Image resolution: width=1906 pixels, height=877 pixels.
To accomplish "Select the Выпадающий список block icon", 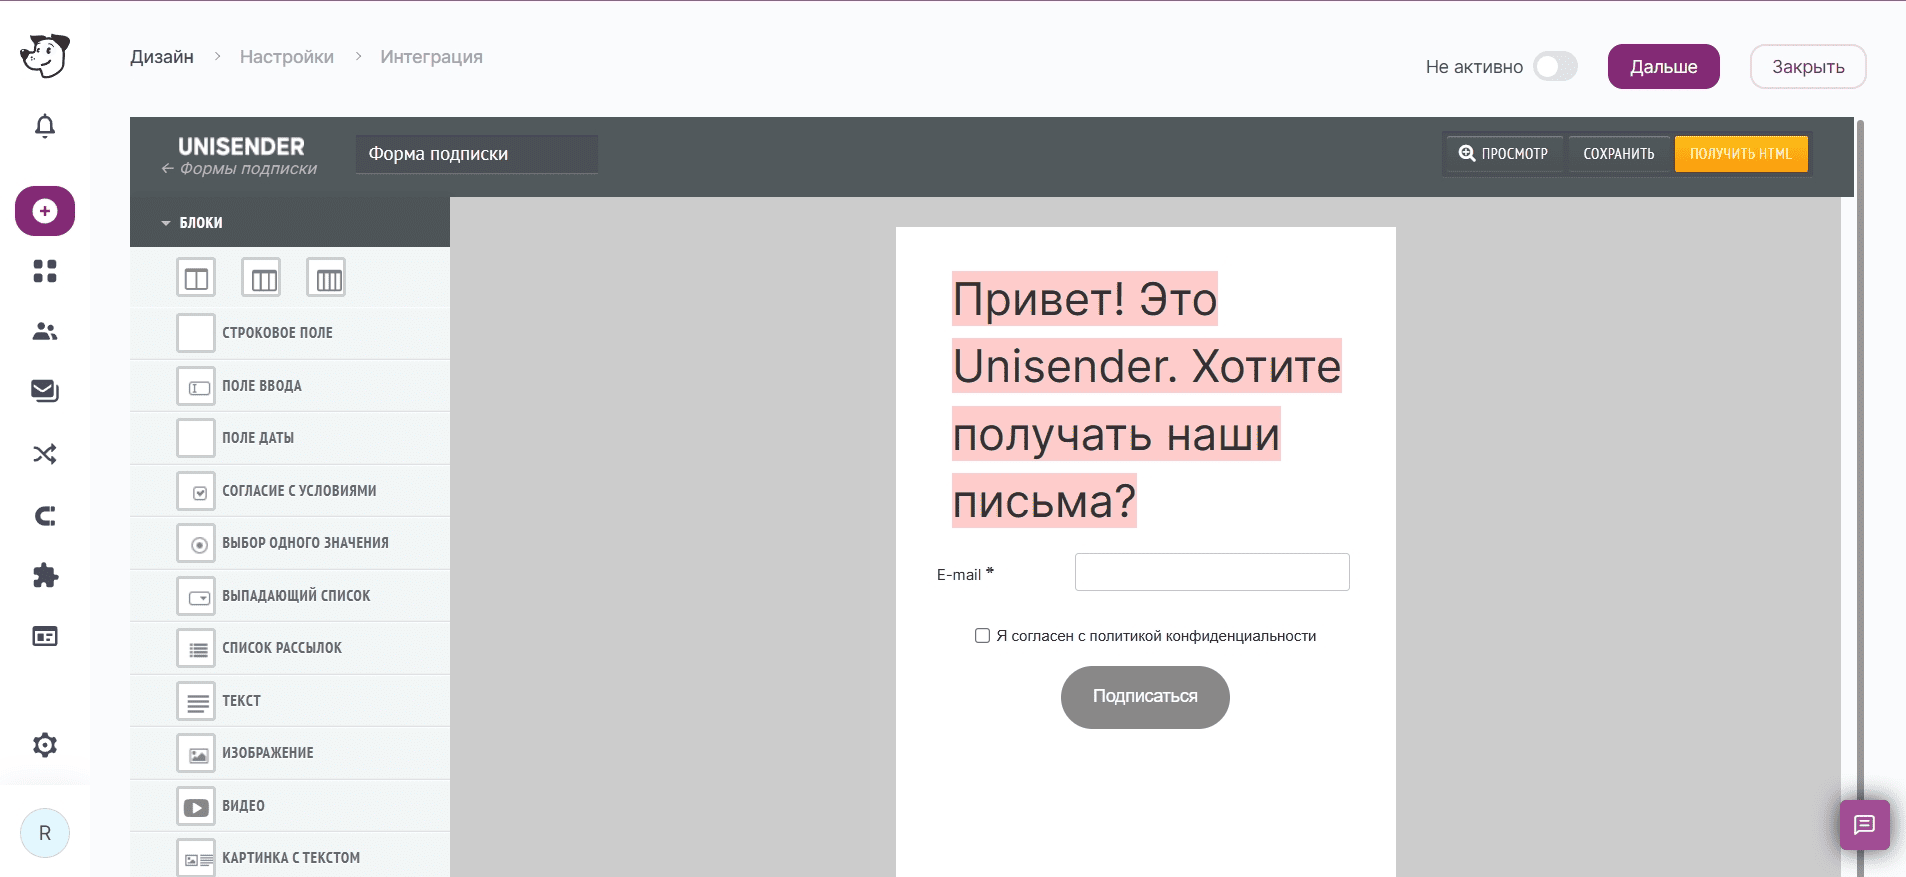I will point(196,596).
